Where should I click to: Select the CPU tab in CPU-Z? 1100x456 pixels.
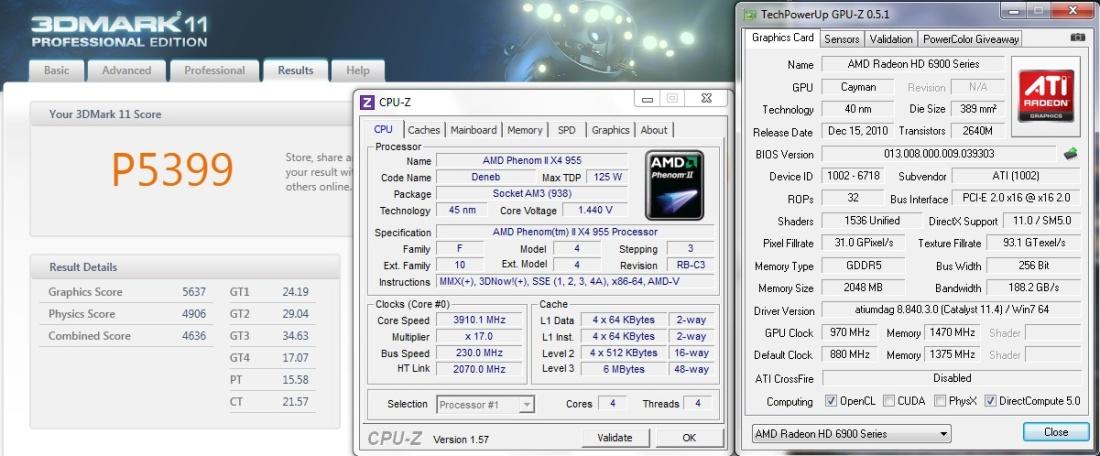[384, 129]
